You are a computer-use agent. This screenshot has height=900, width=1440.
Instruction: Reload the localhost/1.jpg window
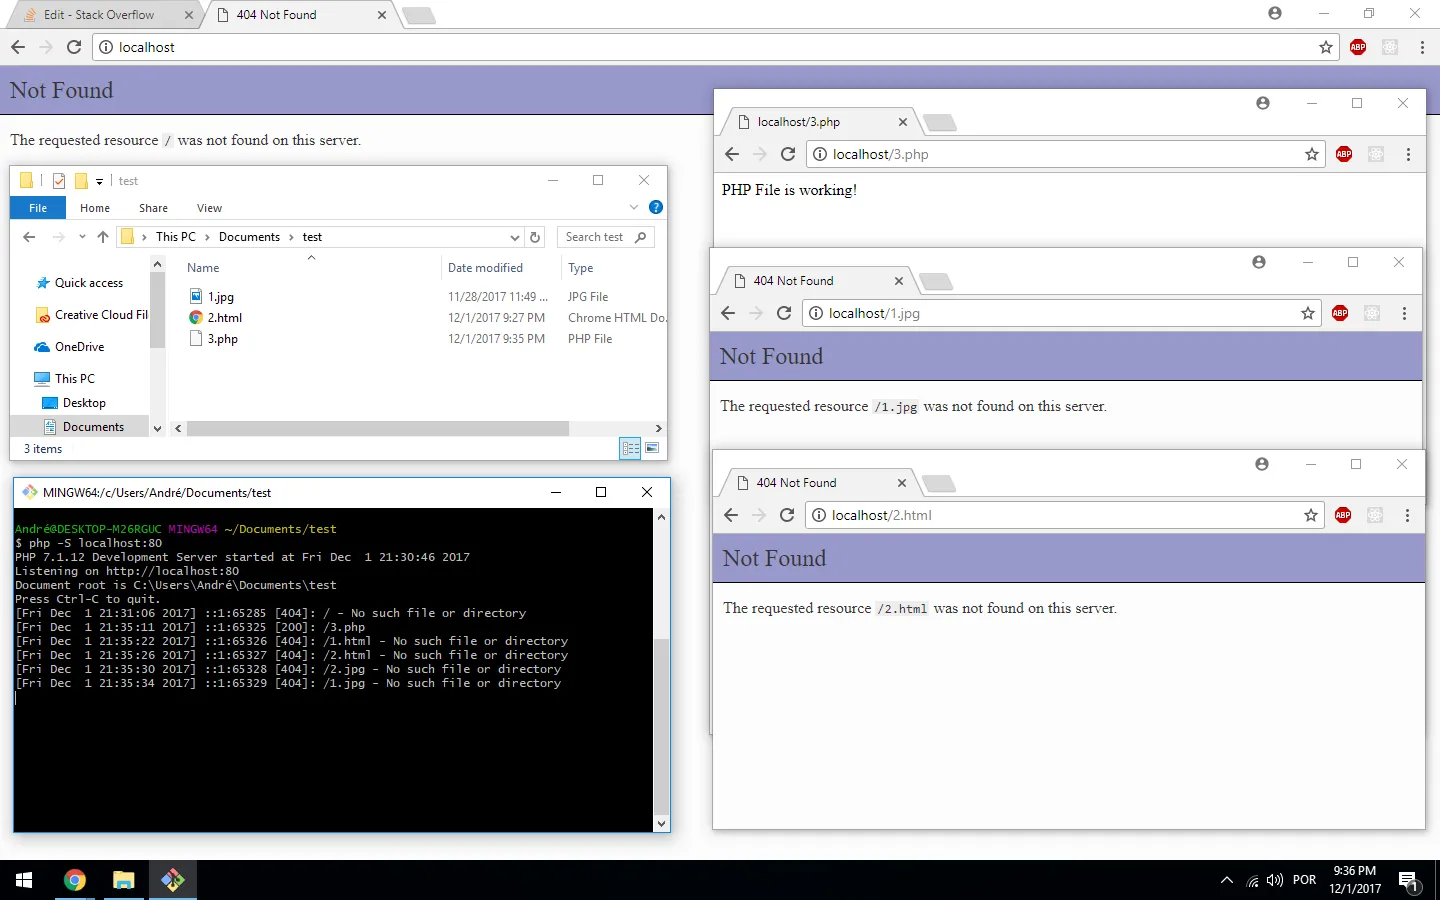pyautogui.click(x=784, y=313)
